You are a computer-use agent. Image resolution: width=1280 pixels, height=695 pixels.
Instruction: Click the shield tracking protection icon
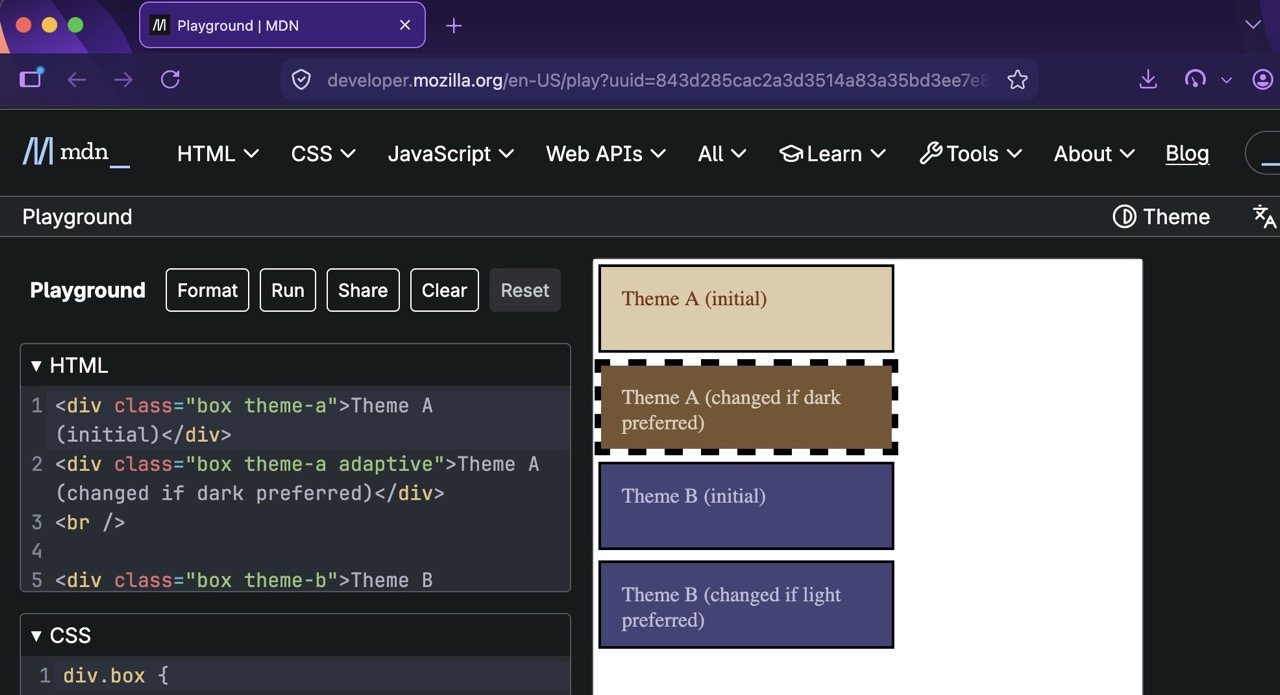[x=301, y=80]
